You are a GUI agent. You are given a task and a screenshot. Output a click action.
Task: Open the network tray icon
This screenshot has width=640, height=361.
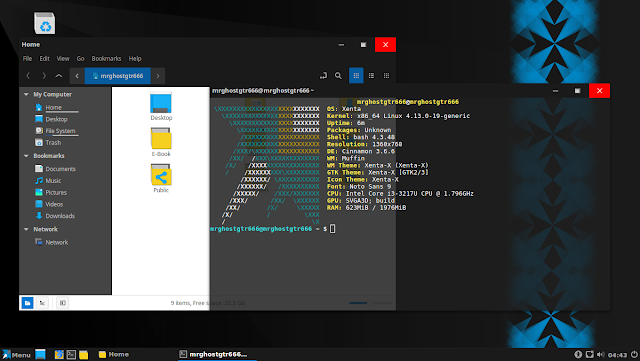click(589, 354)
